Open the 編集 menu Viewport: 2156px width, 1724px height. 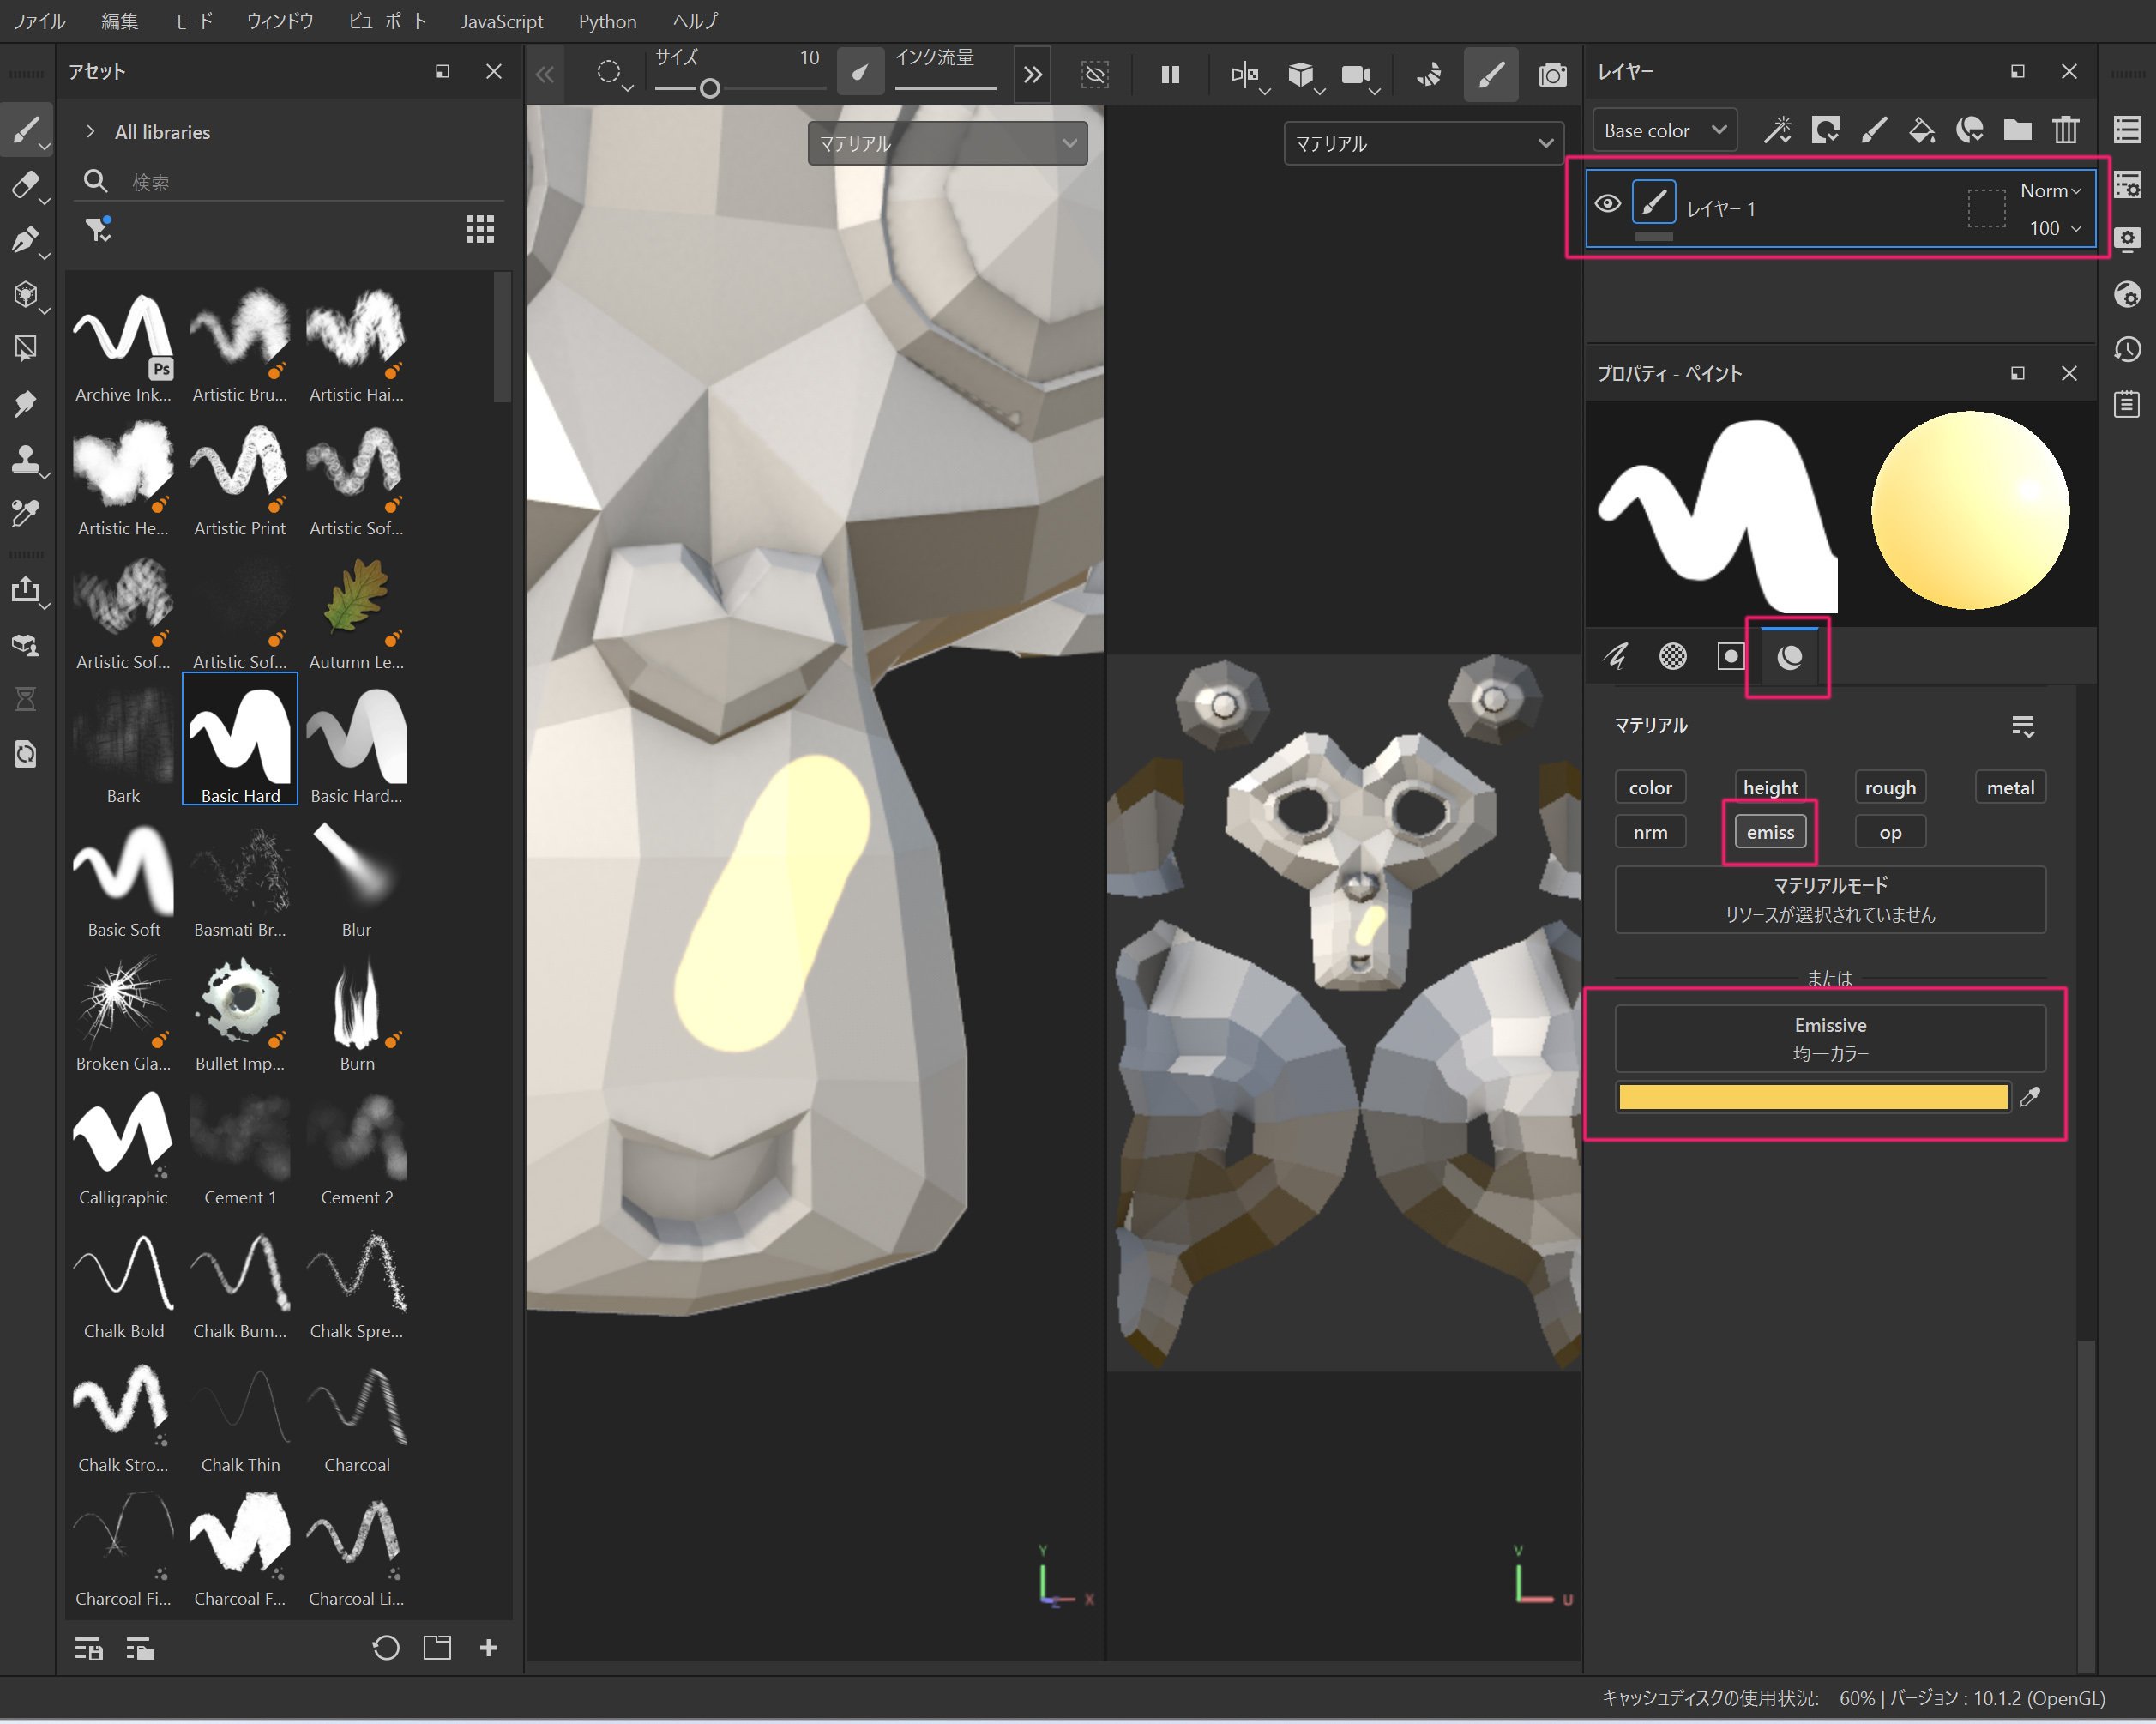[119, 21]
